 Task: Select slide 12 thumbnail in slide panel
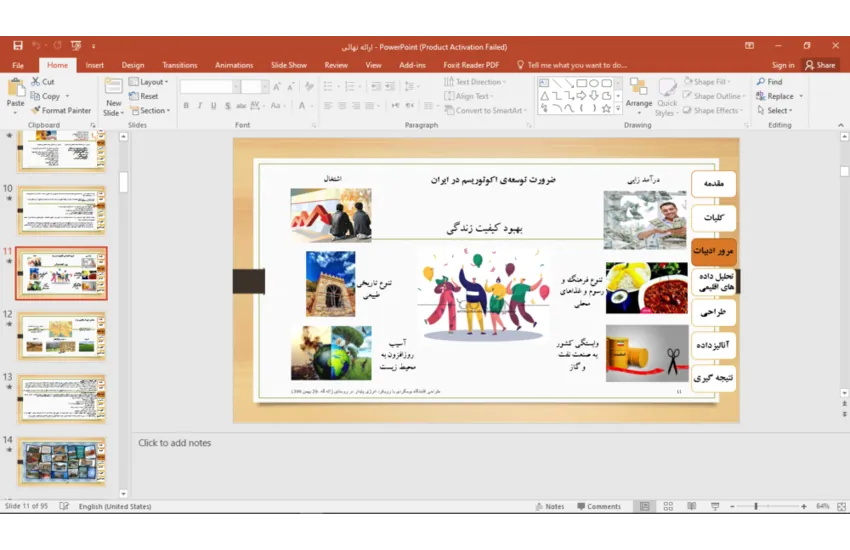tap(61, 336)
